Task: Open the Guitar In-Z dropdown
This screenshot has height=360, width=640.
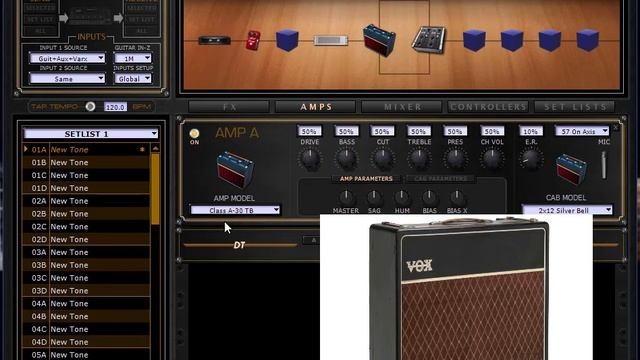Action: [x=132, y=58]
